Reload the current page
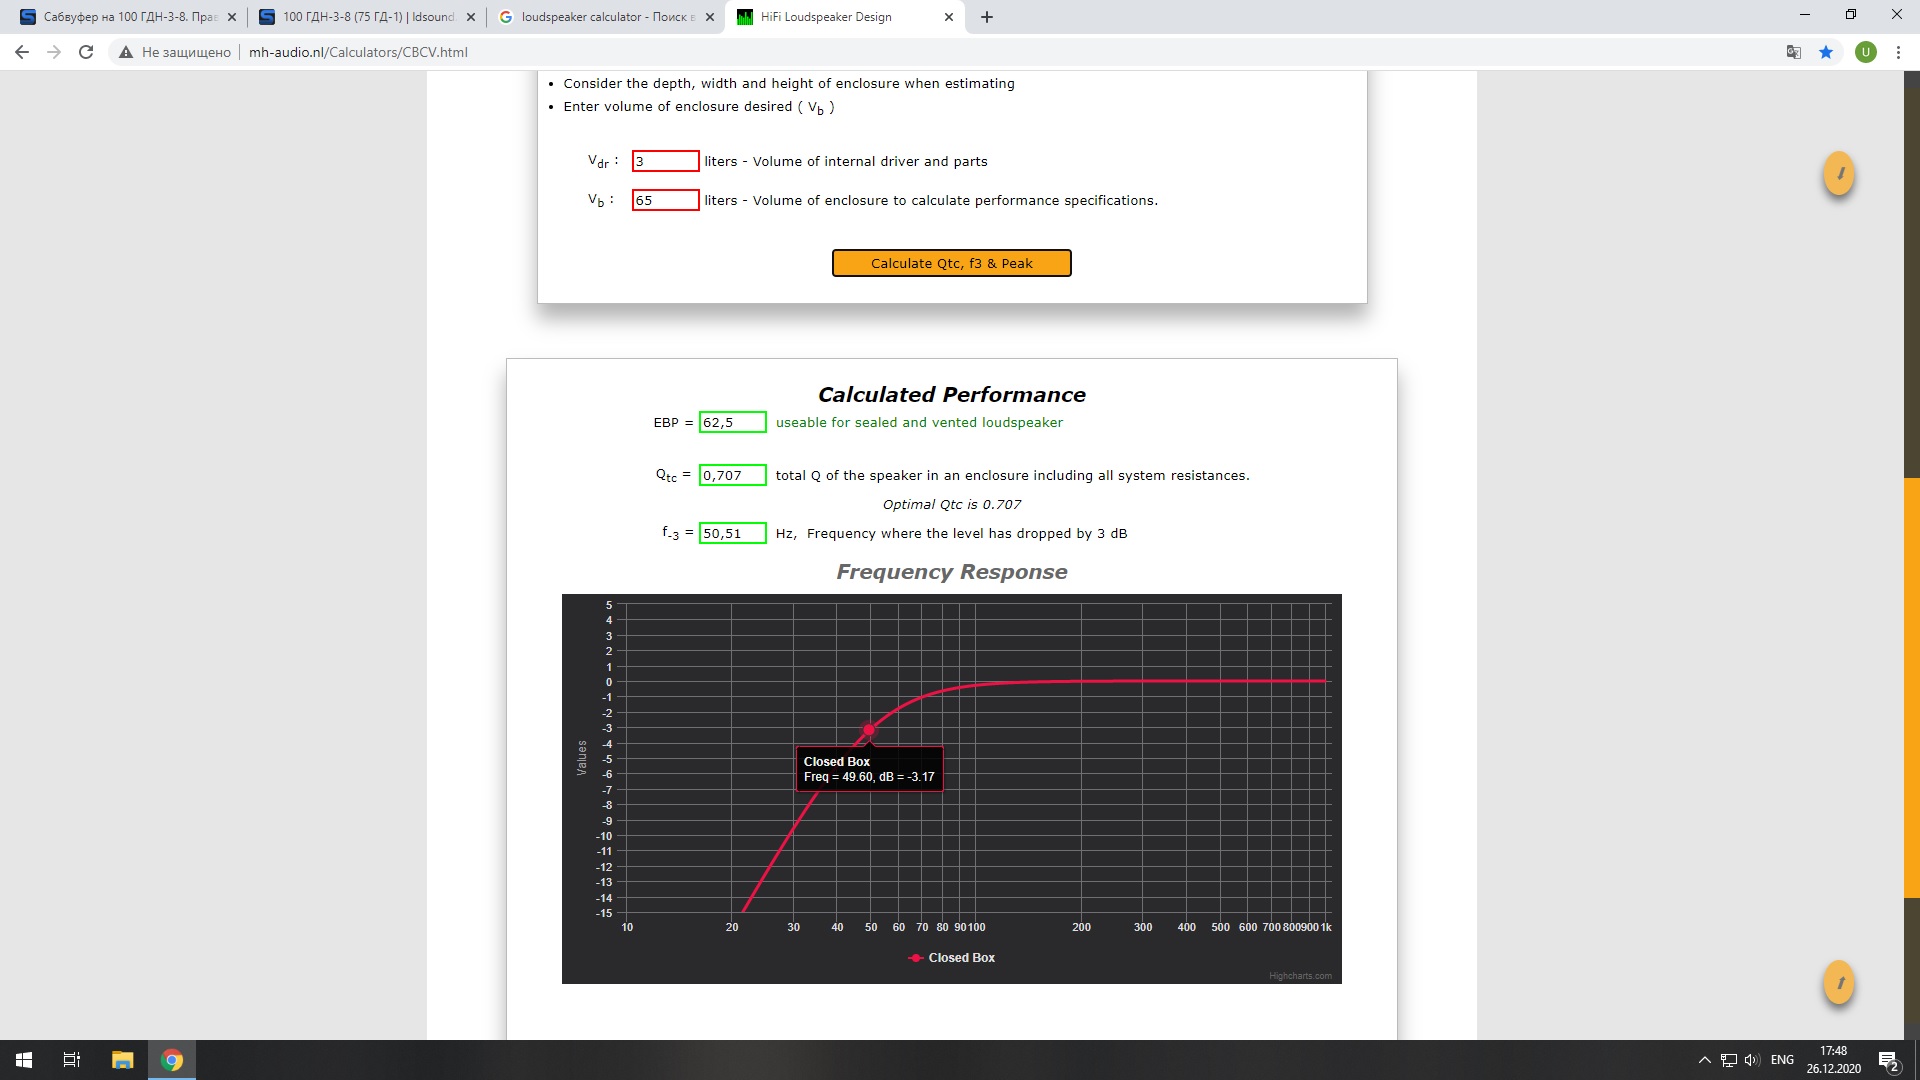Image resolution: width=1920 pixels, height=1080 pixels. [86, 52]
